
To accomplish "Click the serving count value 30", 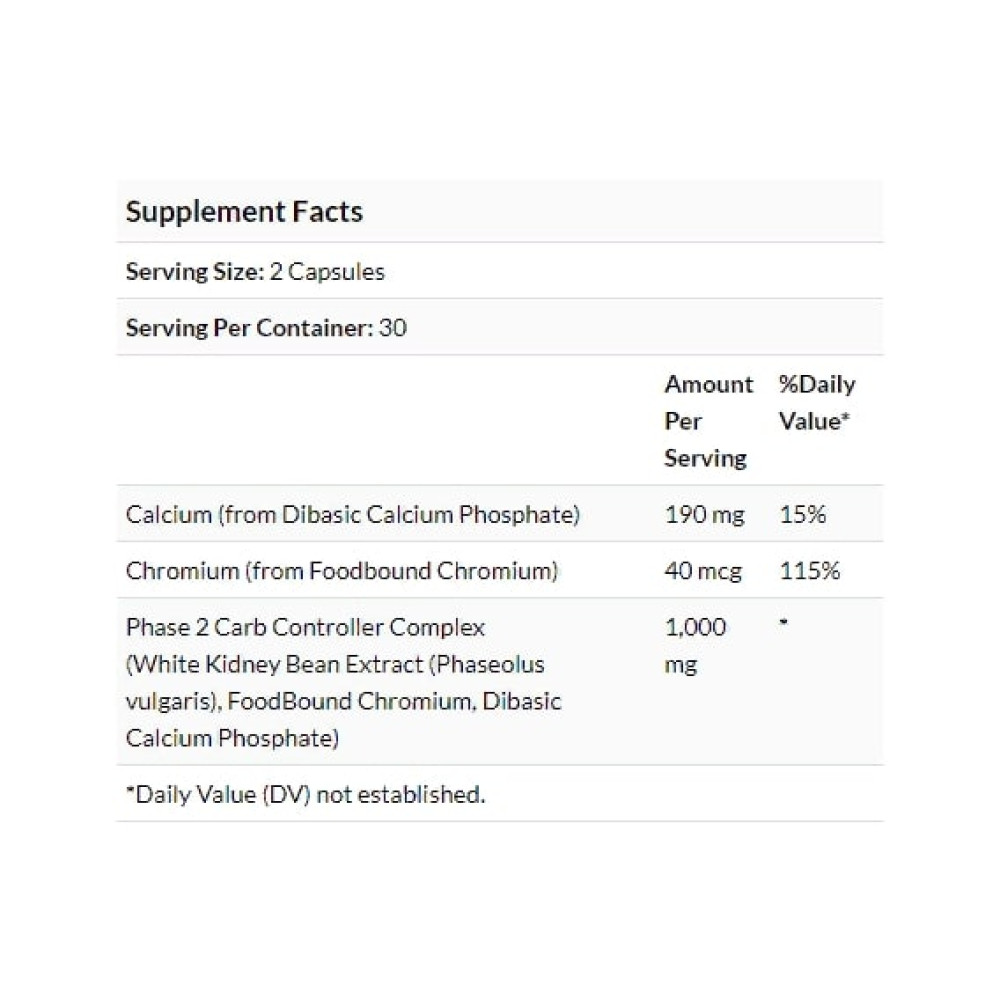I will point(393,328).
